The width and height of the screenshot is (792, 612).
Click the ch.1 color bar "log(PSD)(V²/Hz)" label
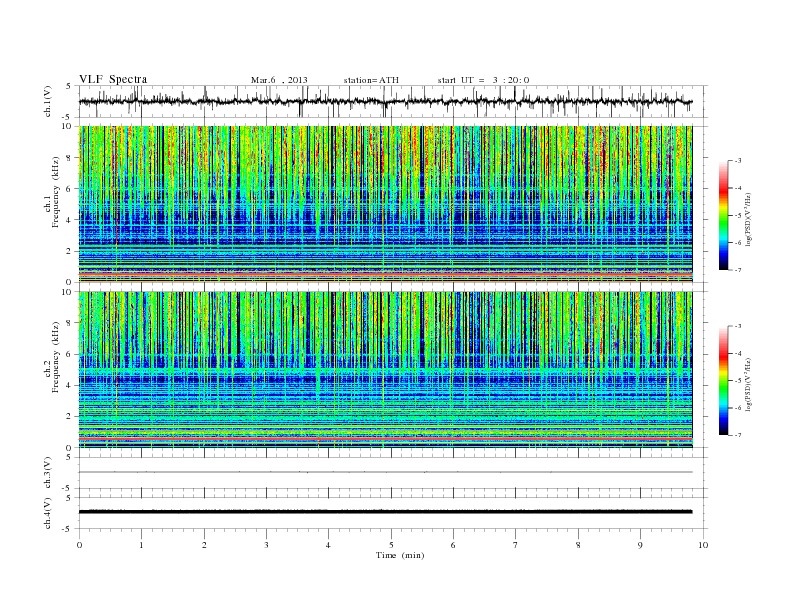click(749, 220)
